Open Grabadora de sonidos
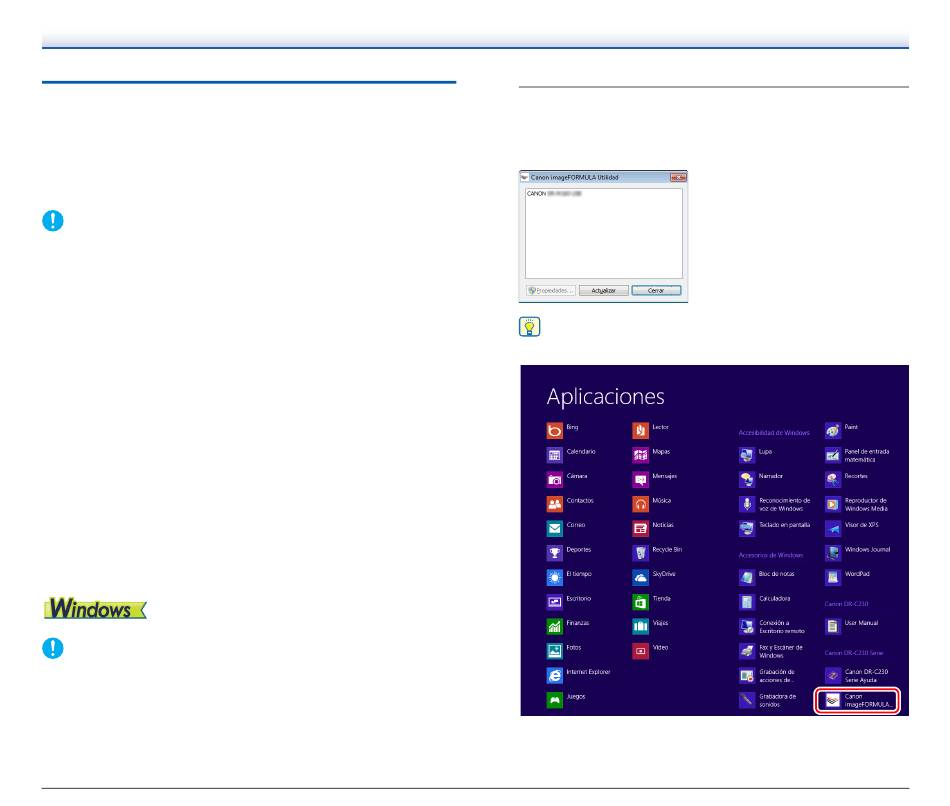Viewport: 950px width, 806px height. [768, 701]
